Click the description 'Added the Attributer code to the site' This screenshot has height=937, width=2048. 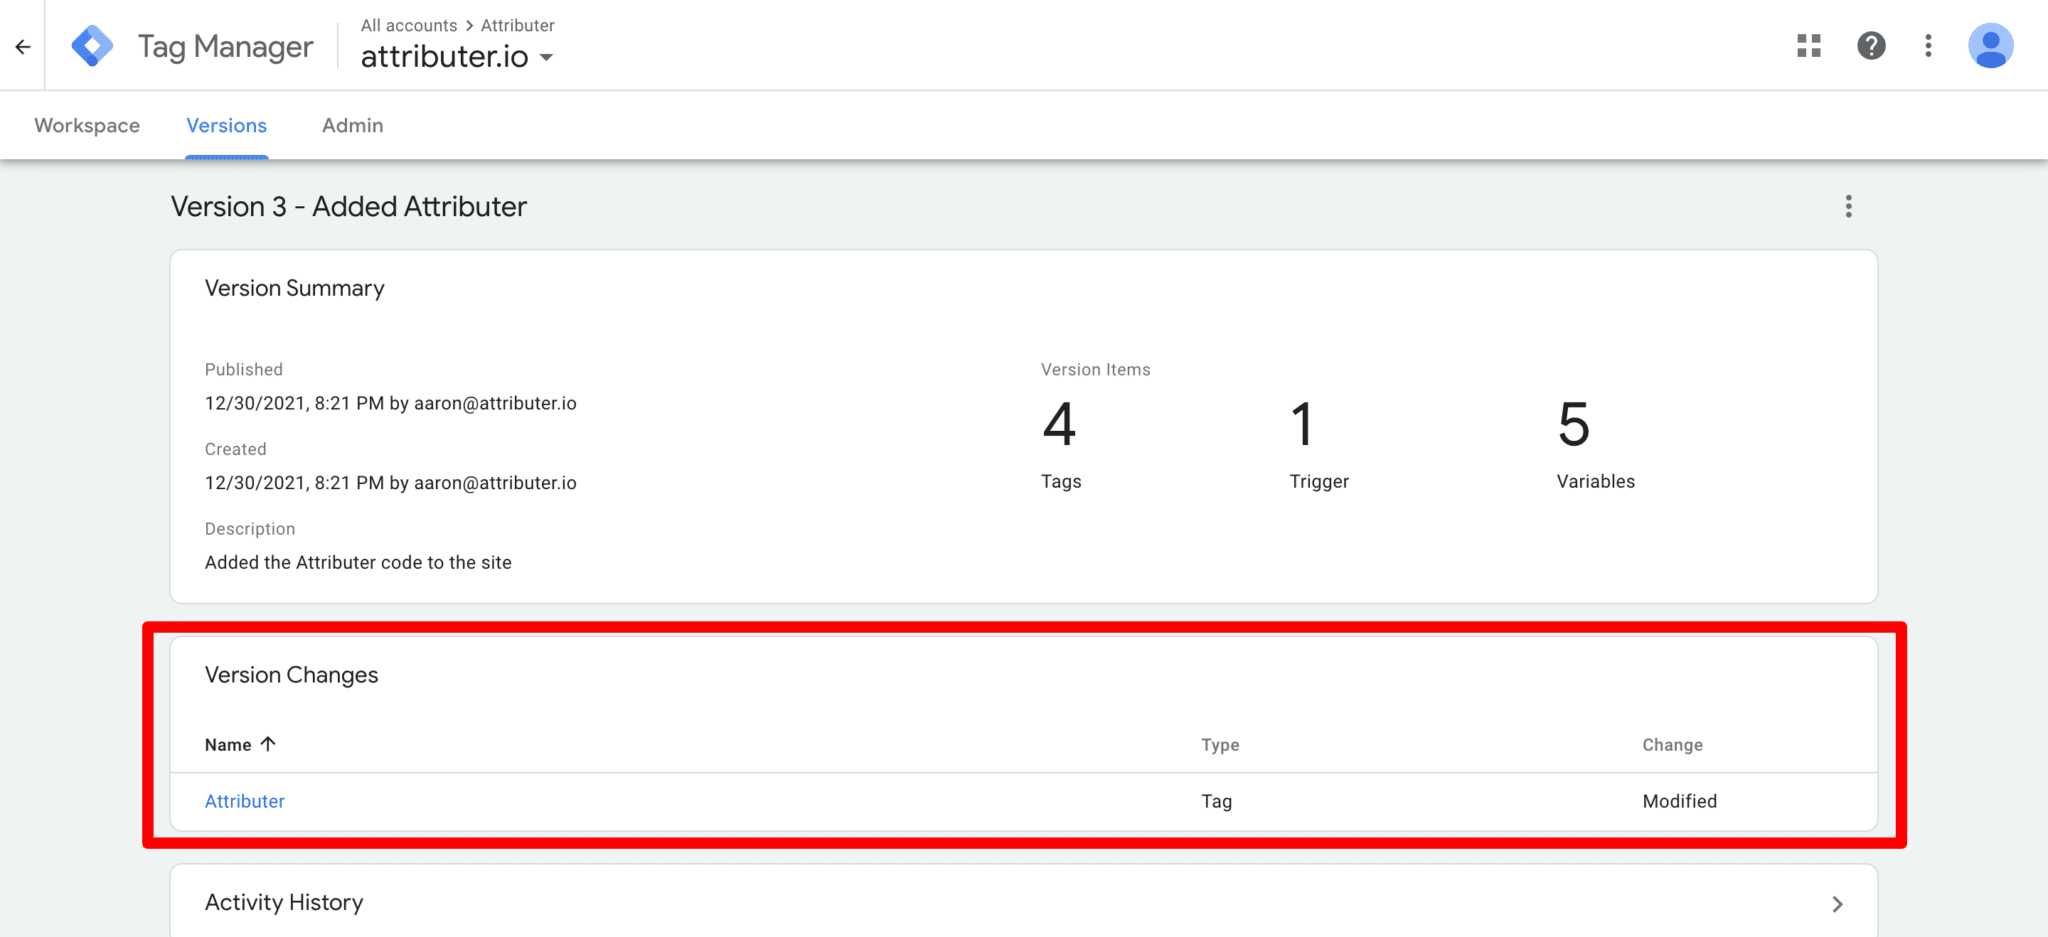coord(358,562)
